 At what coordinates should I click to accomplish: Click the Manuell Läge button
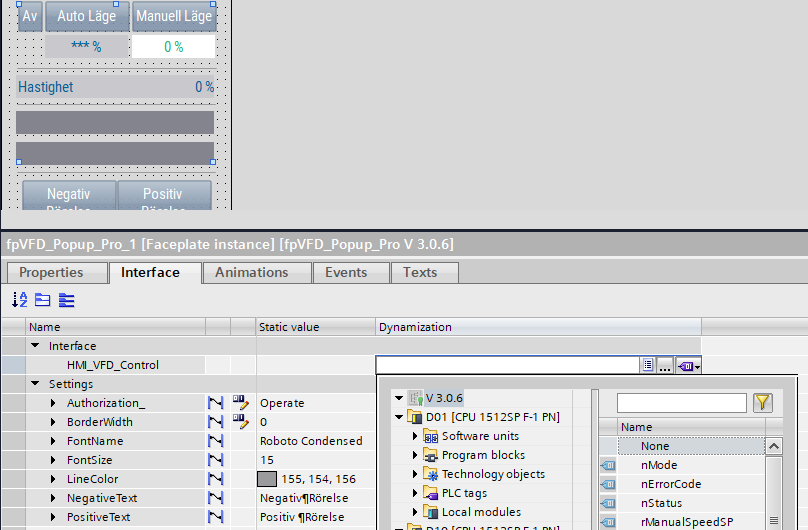coord(174,16)
